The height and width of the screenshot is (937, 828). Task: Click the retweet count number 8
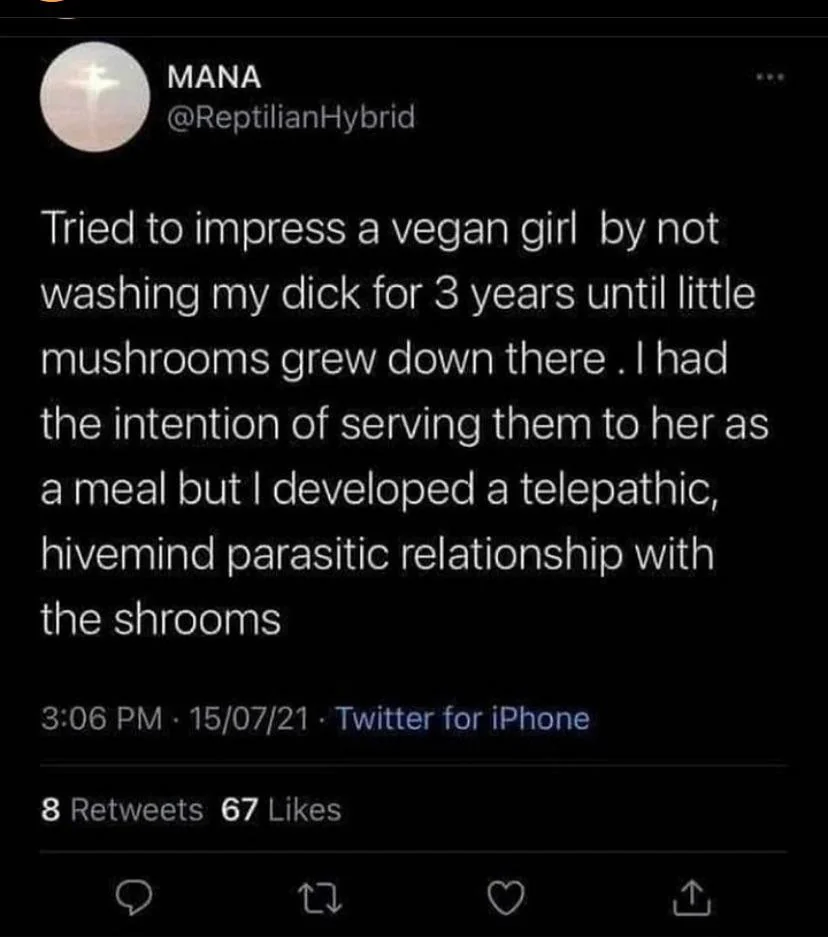pyautogui.click(x=48, y=809)
